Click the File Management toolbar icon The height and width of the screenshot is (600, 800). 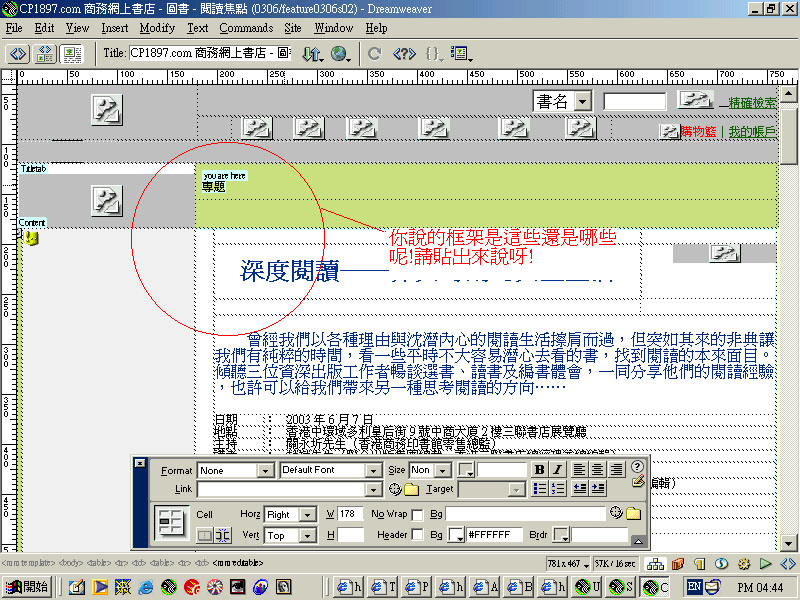pos(312,53)
